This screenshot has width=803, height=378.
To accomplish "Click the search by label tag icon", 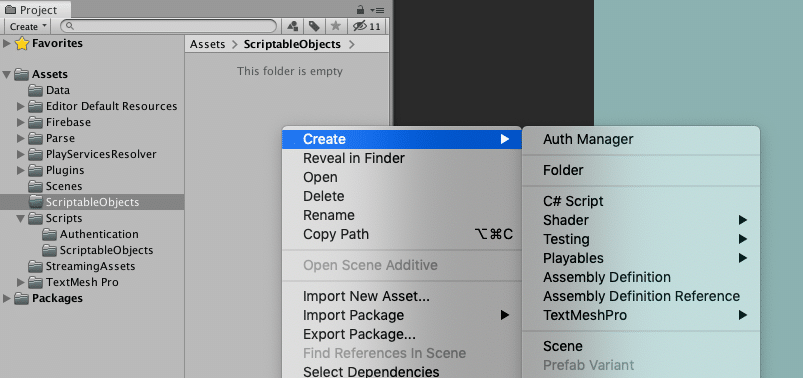I will click(x=314, y=26).
